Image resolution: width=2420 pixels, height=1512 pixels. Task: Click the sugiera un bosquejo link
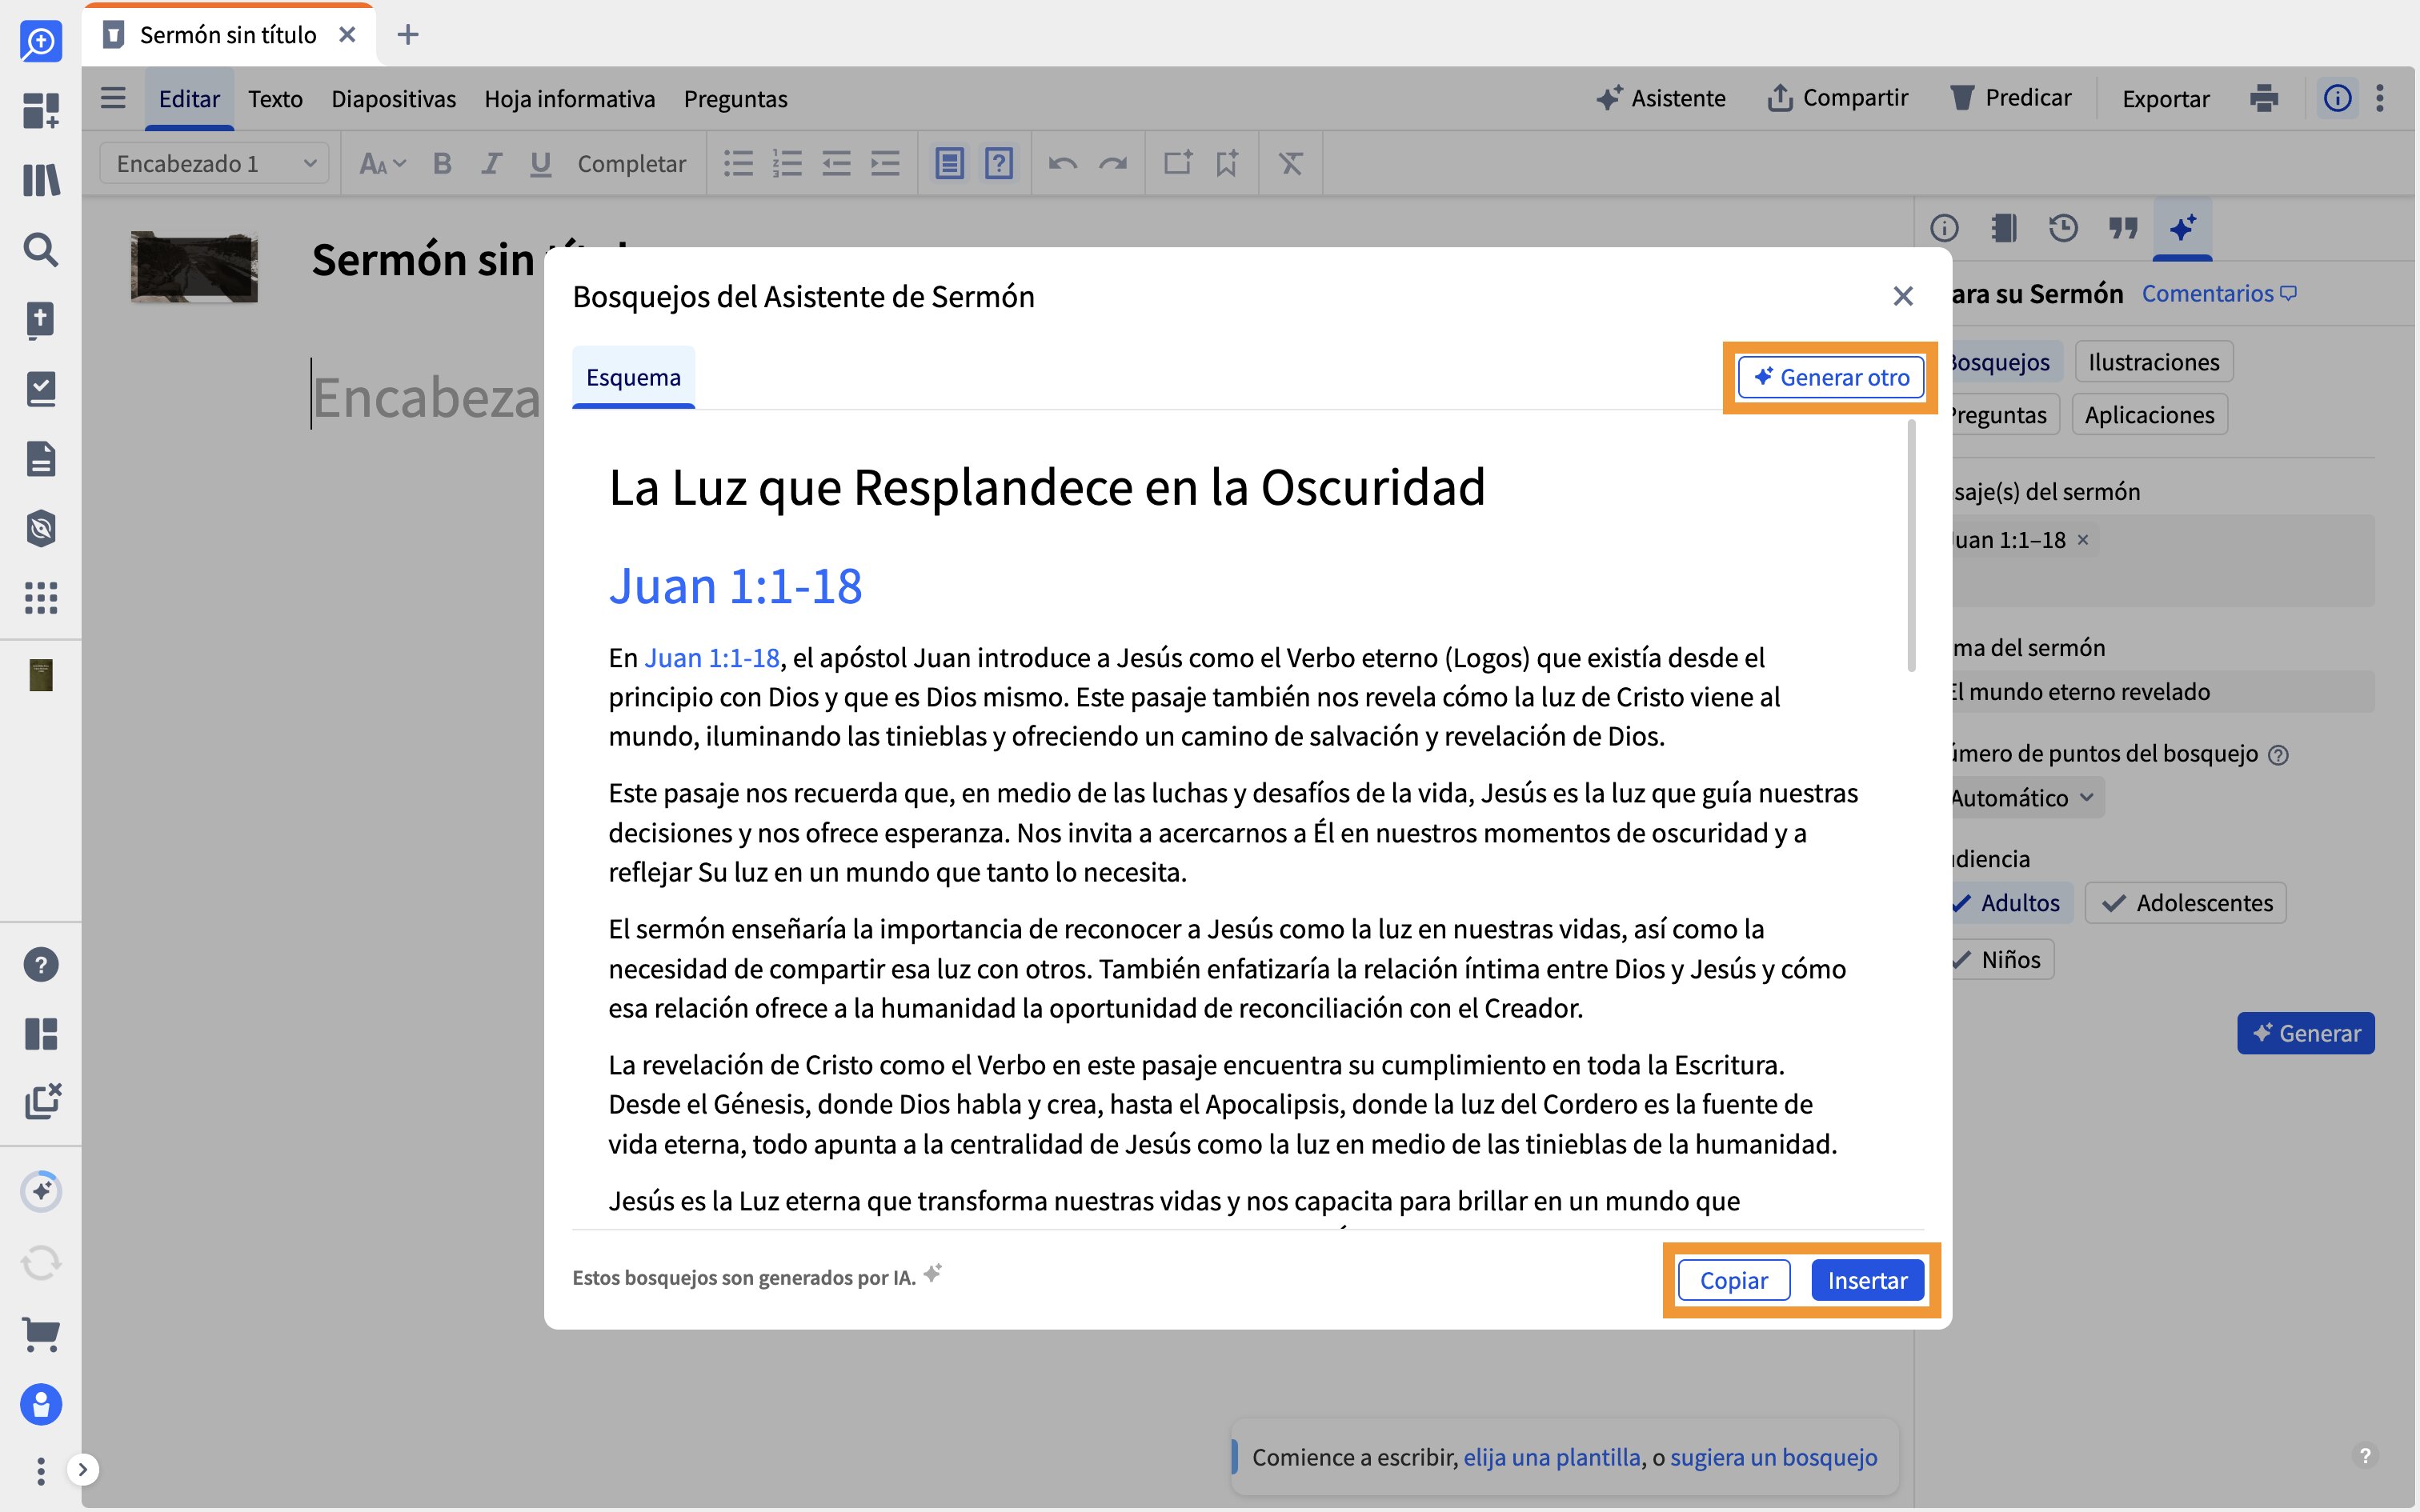click(1774, 1457)
